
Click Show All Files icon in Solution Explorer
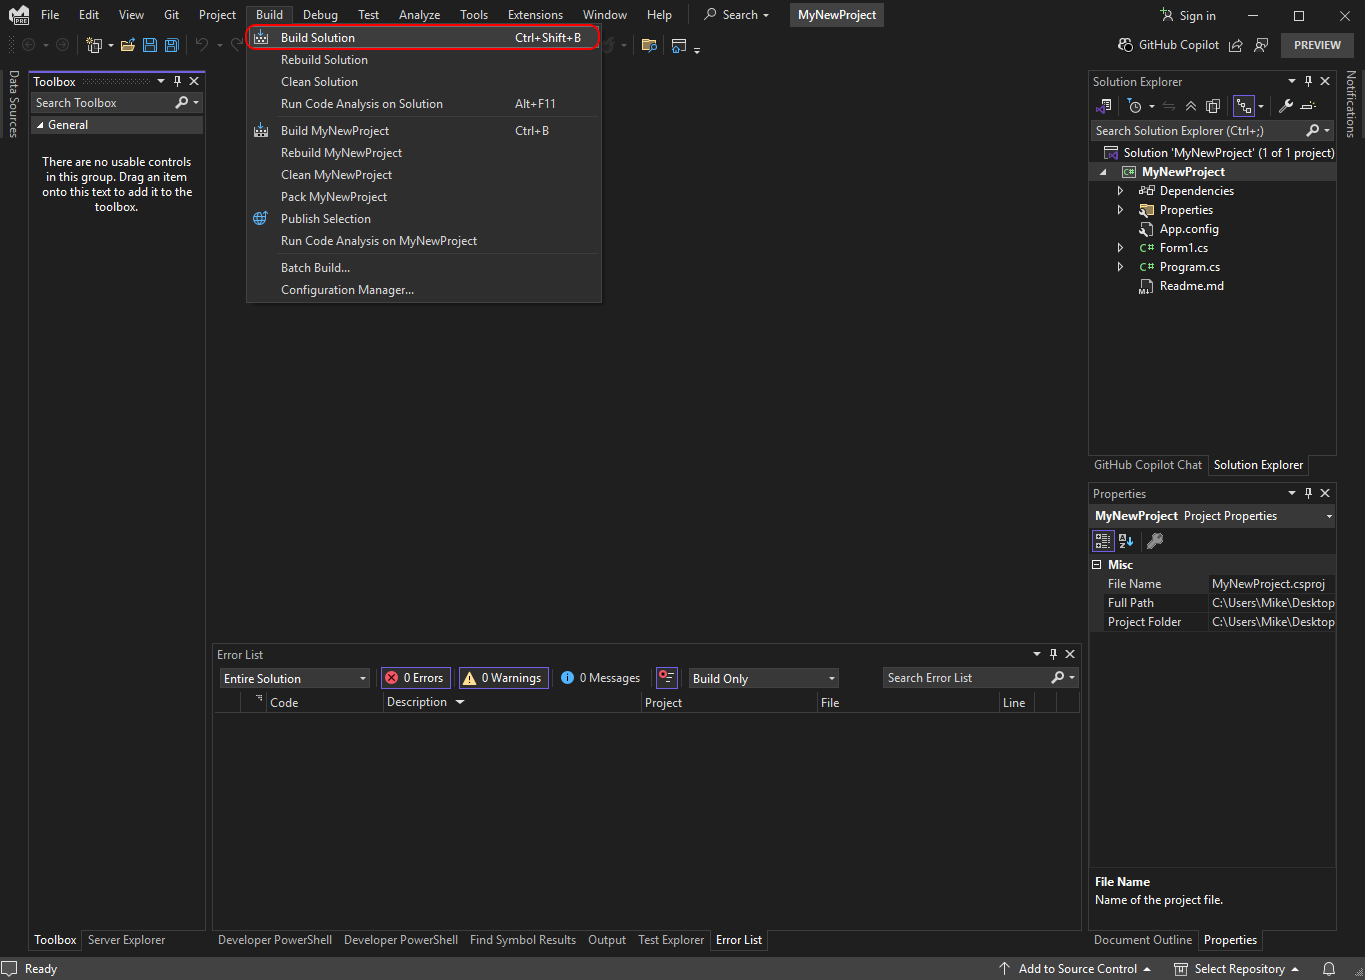pyautogui.click(x=1213, y=106)
